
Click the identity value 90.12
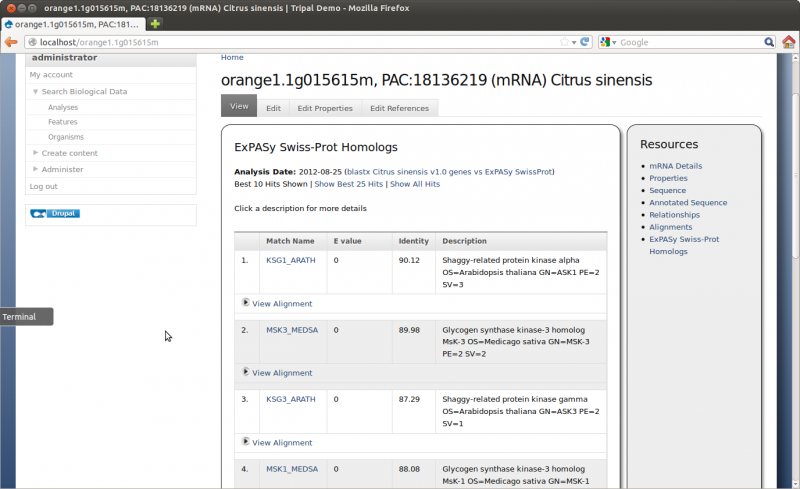point(409,260)
